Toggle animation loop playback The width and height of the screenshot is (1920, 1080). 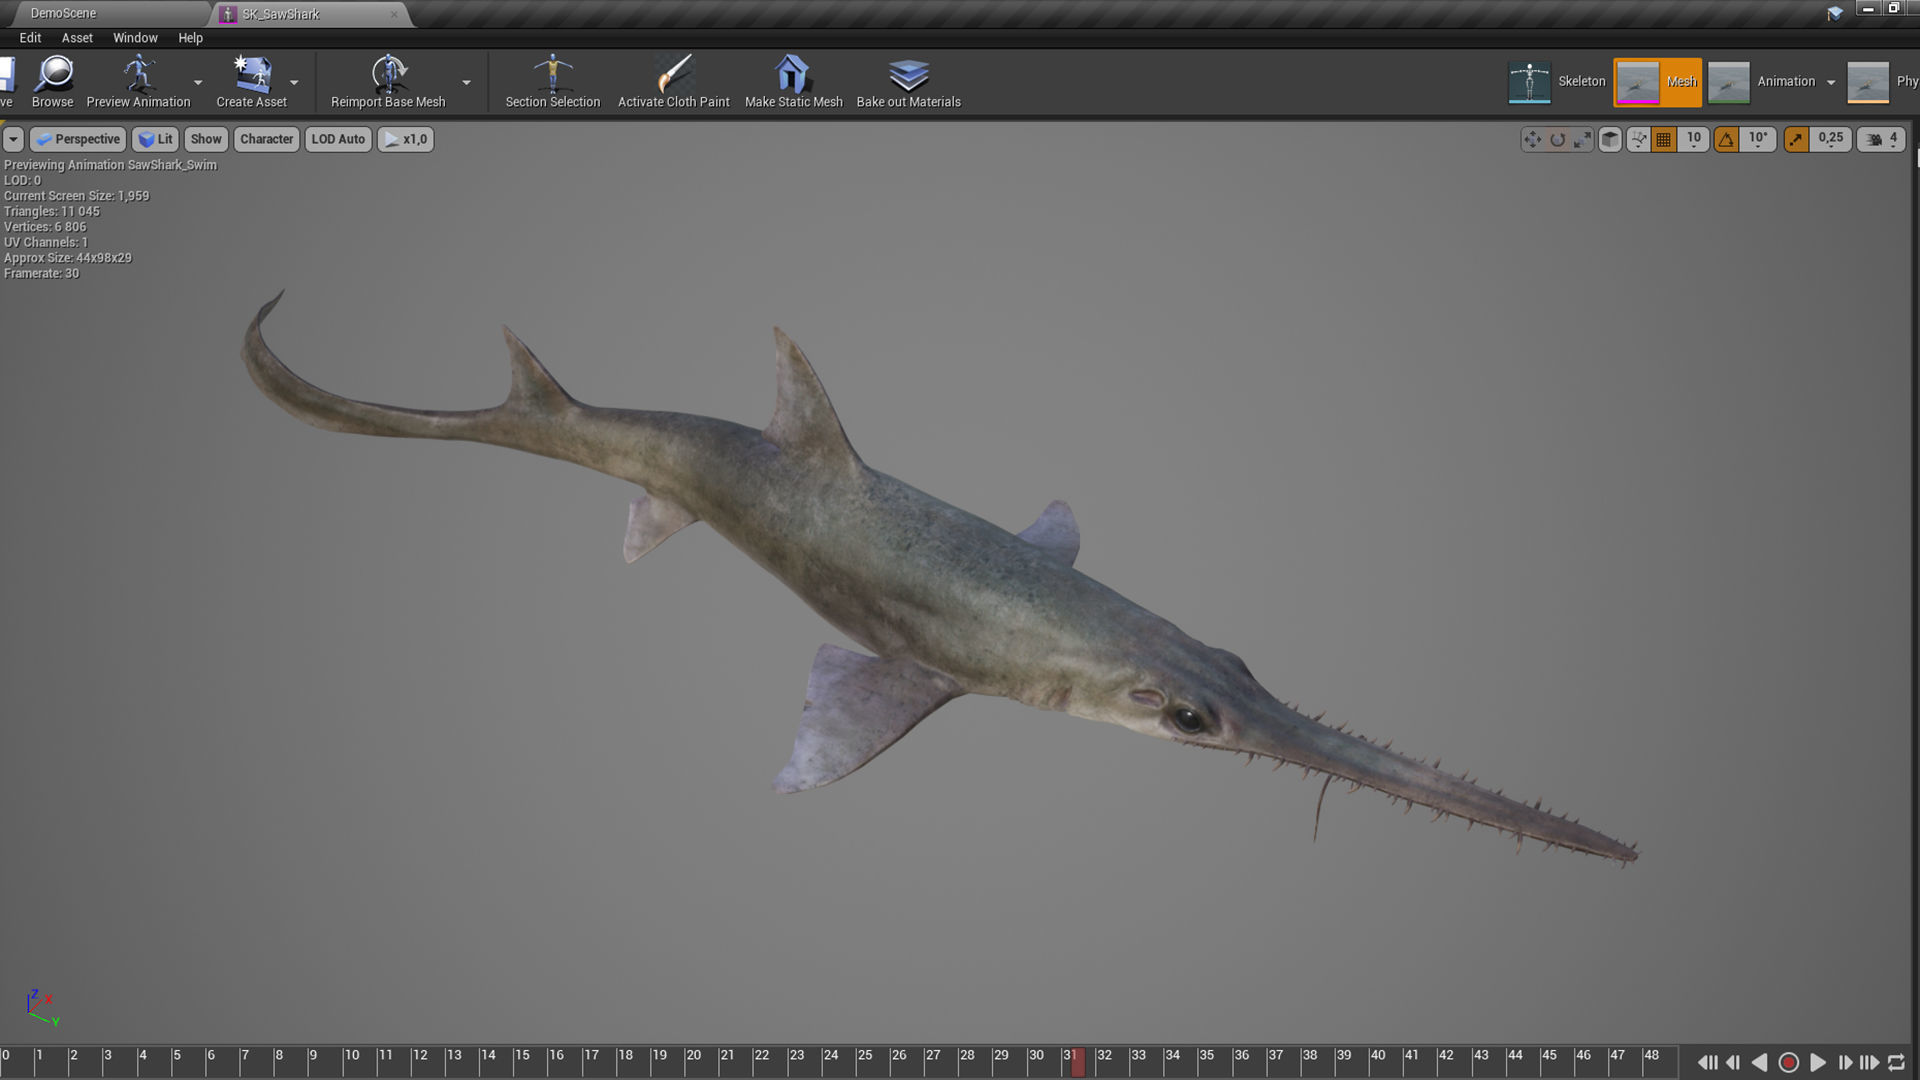(x=1896, y=1063)
